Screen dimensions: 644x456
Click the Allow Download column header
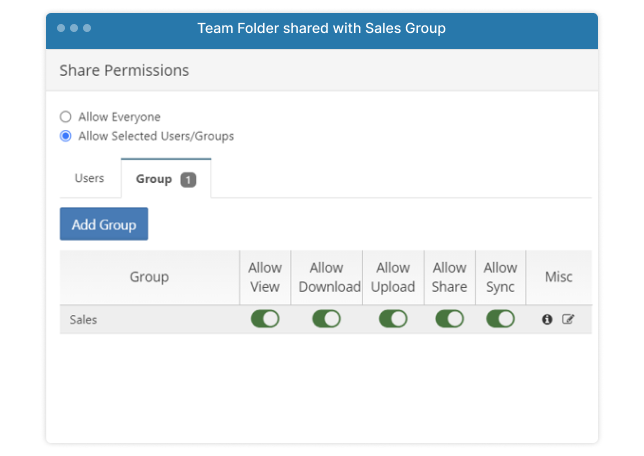pyautogui.click(x=327, y=277)
